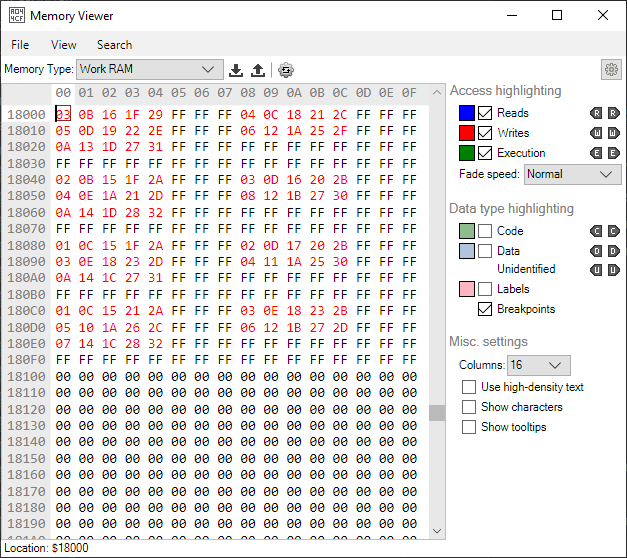The image size is (627, 558).
Task: Click the row address 18040
Action: (x=26, y=180)
